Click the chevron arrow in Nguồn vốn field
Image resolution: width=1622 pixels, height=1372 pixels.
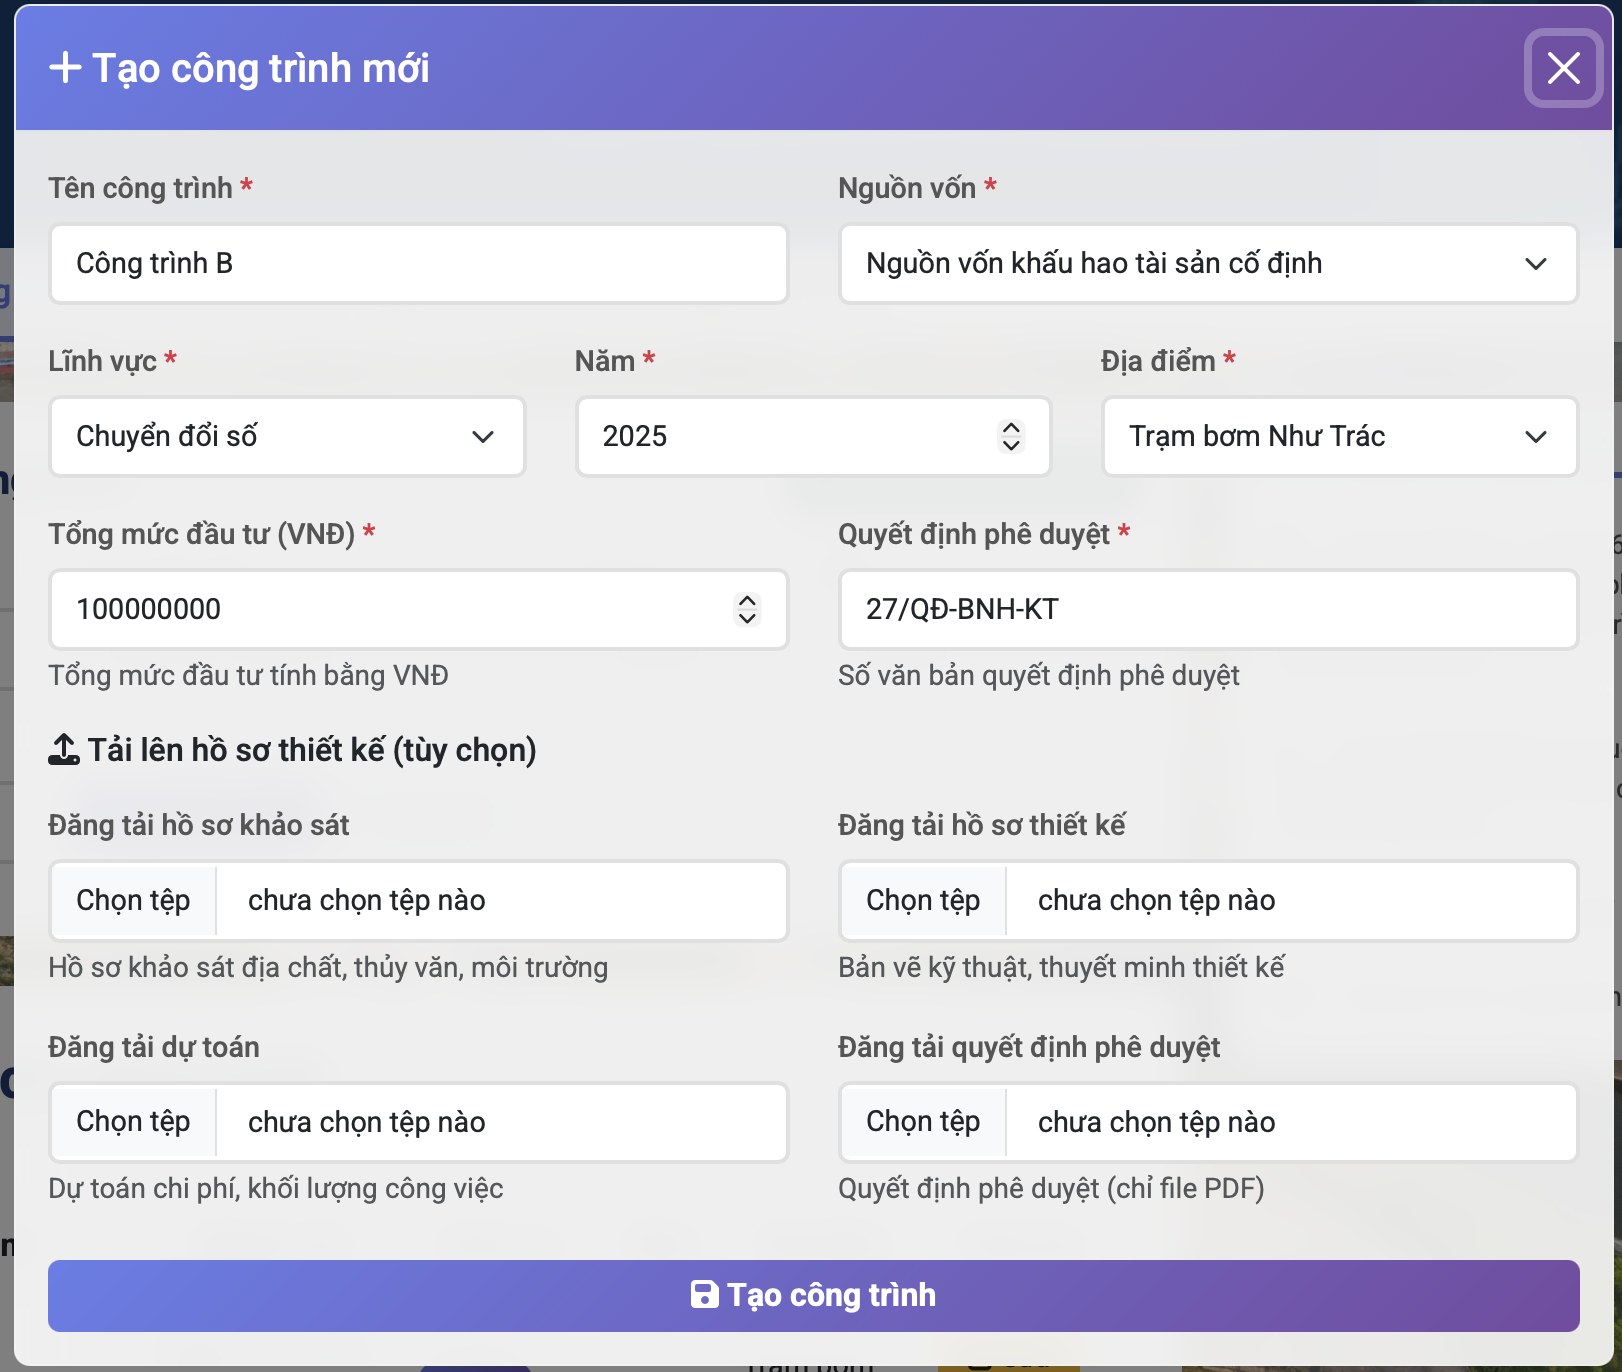point(1536,264)
